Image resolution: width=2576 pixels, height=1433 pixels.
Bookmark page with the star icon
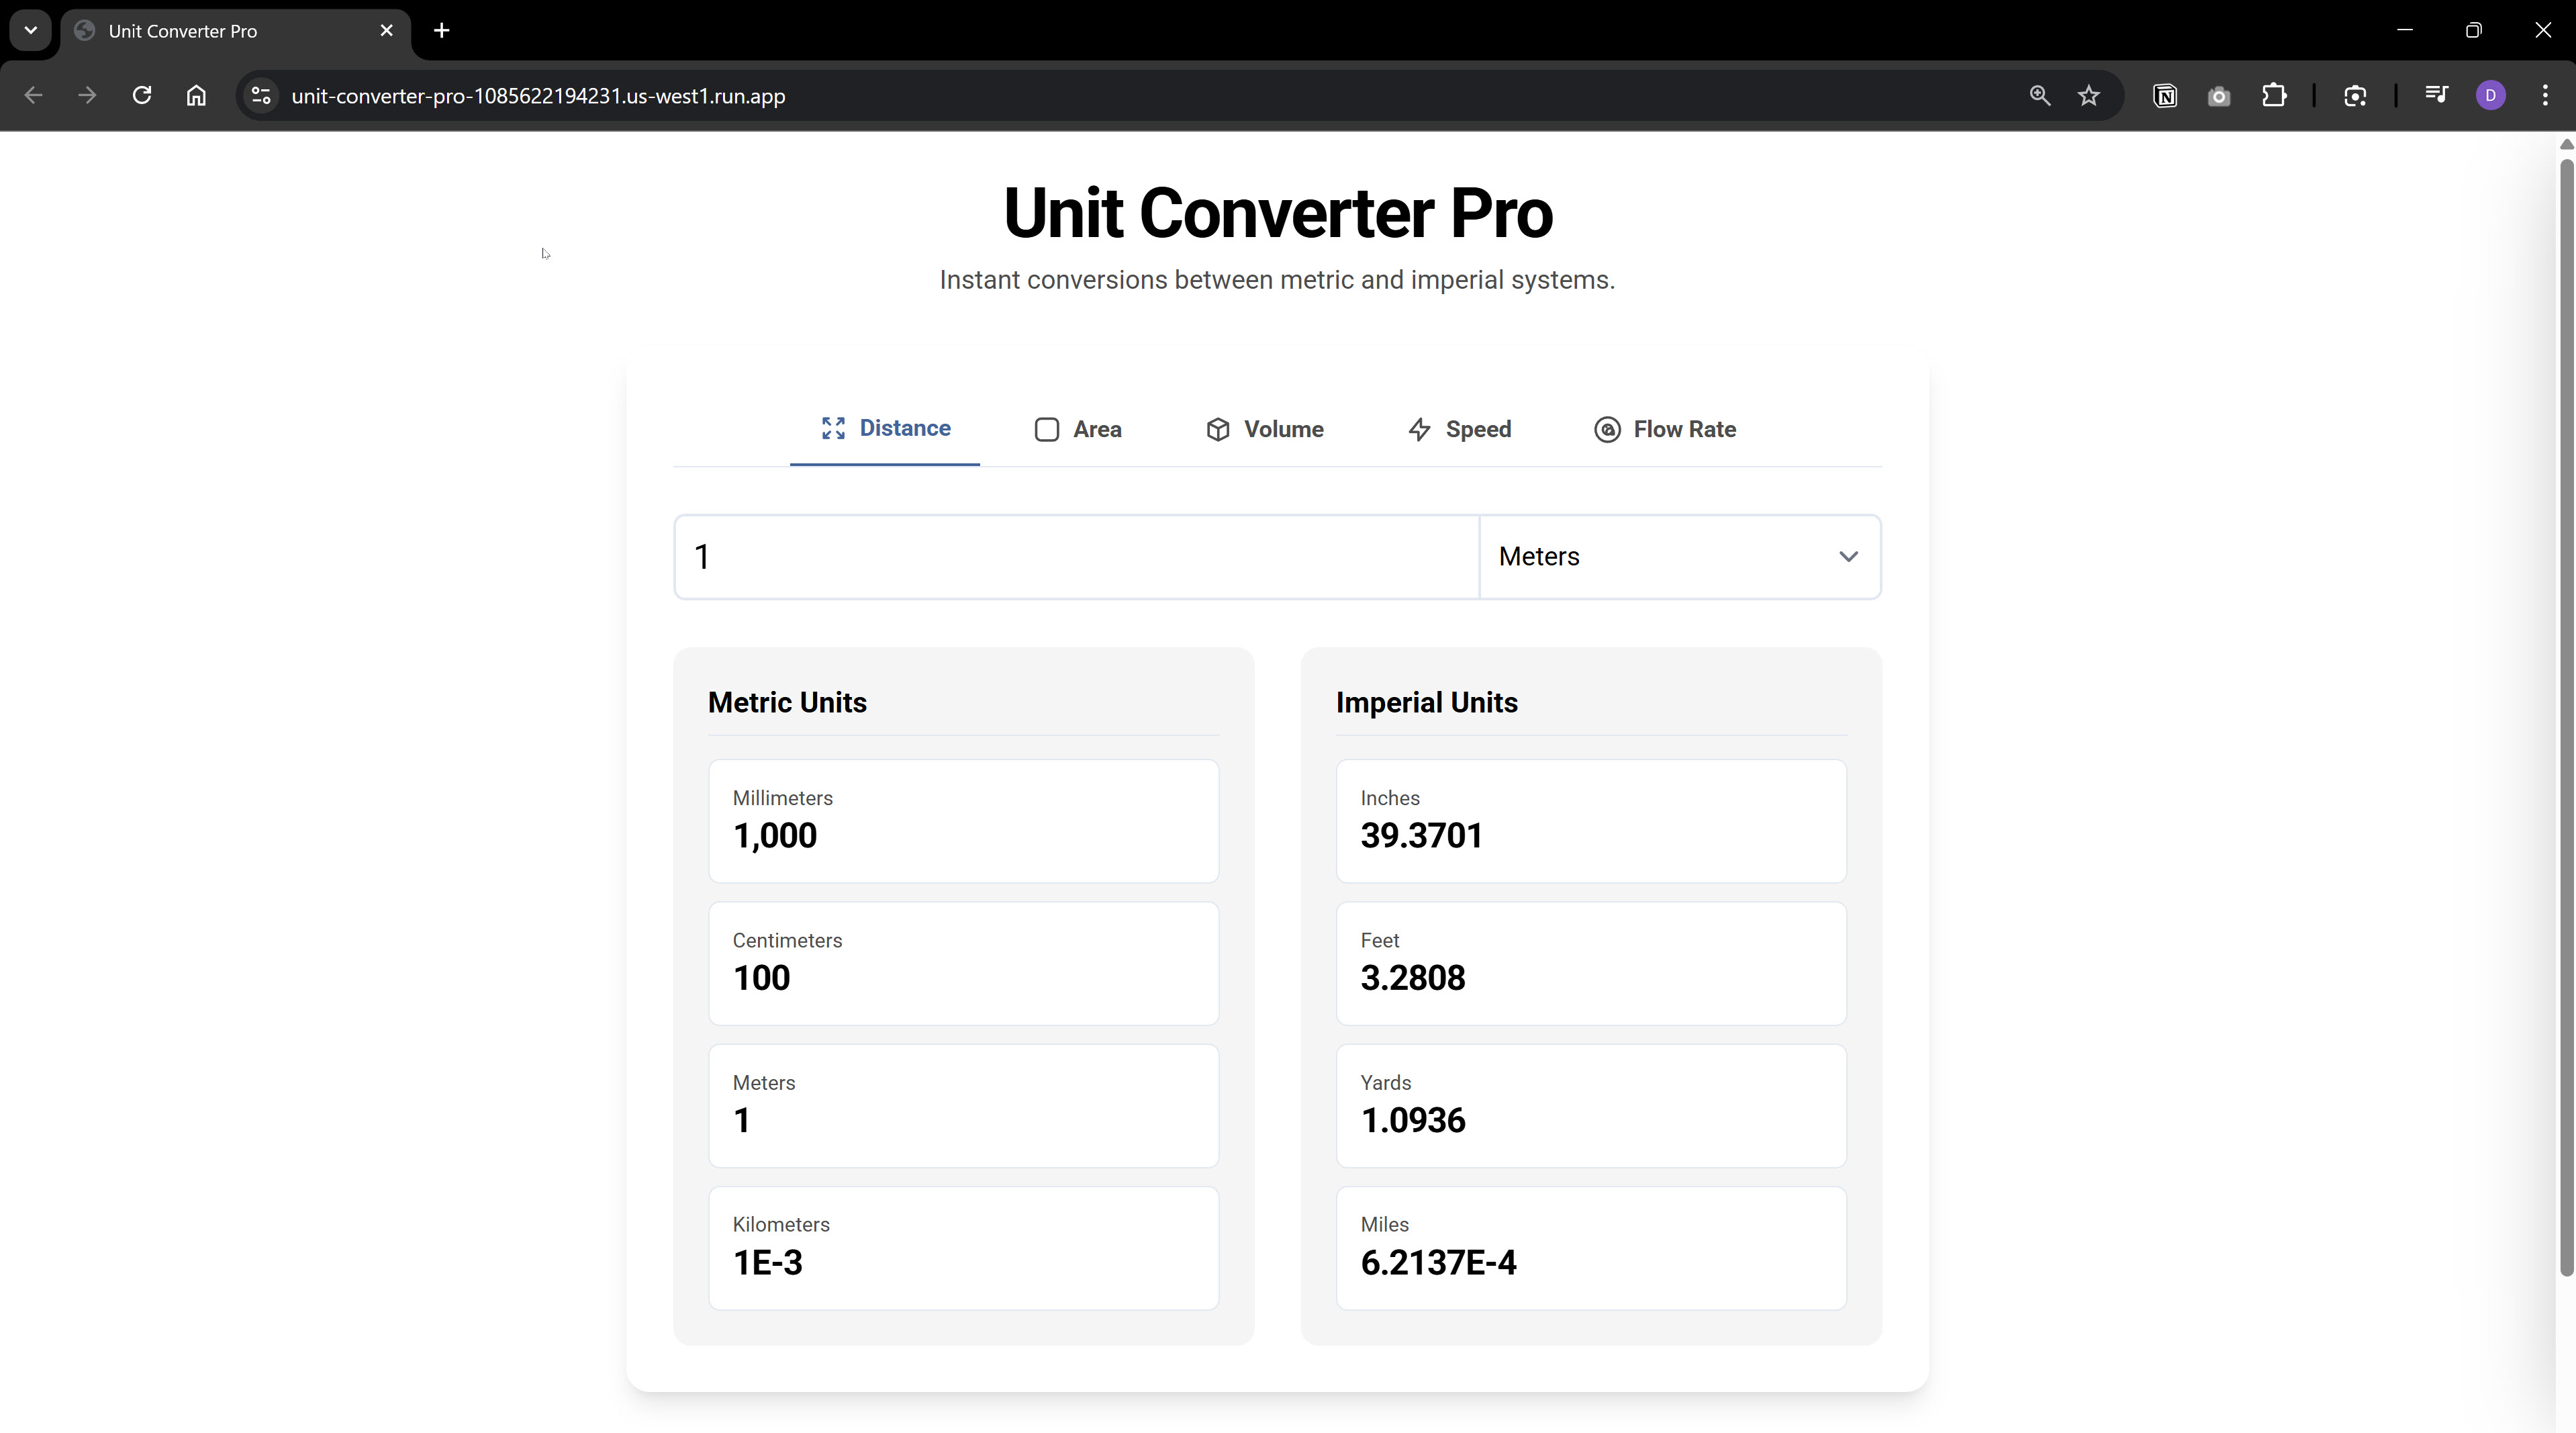[2088, 96]
